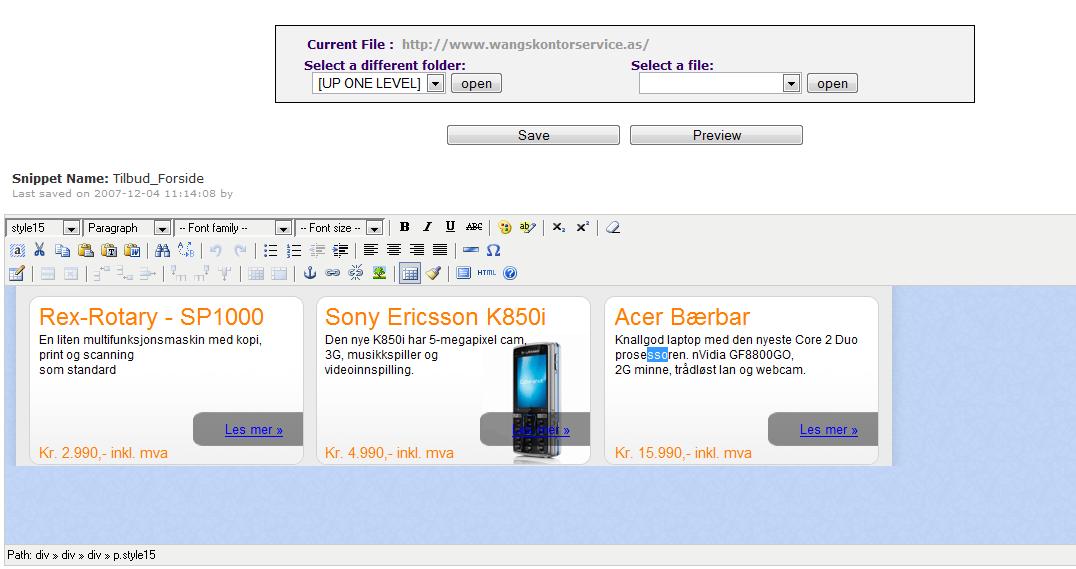This screenshot has width=1076, height=569.
Task: Open the HTML source editor
Action: pos(487,273)
